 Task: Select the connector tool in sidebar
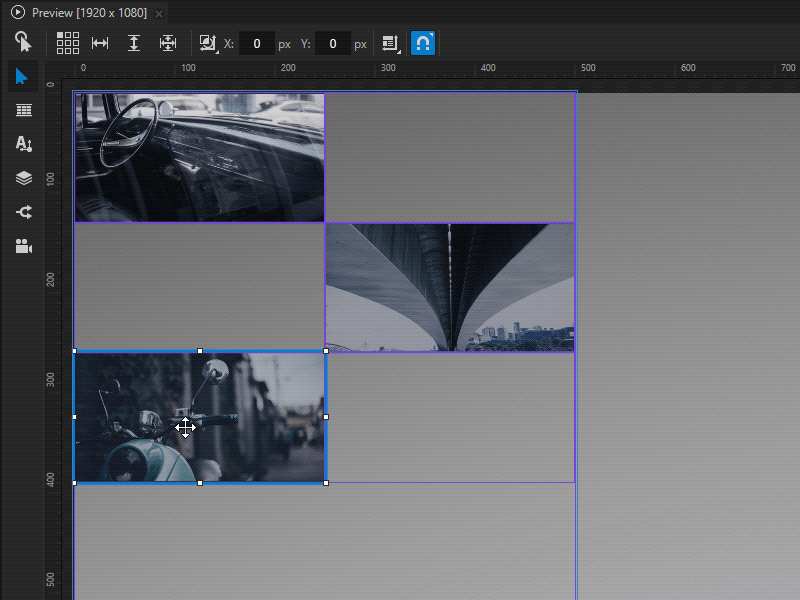[23, 212]
